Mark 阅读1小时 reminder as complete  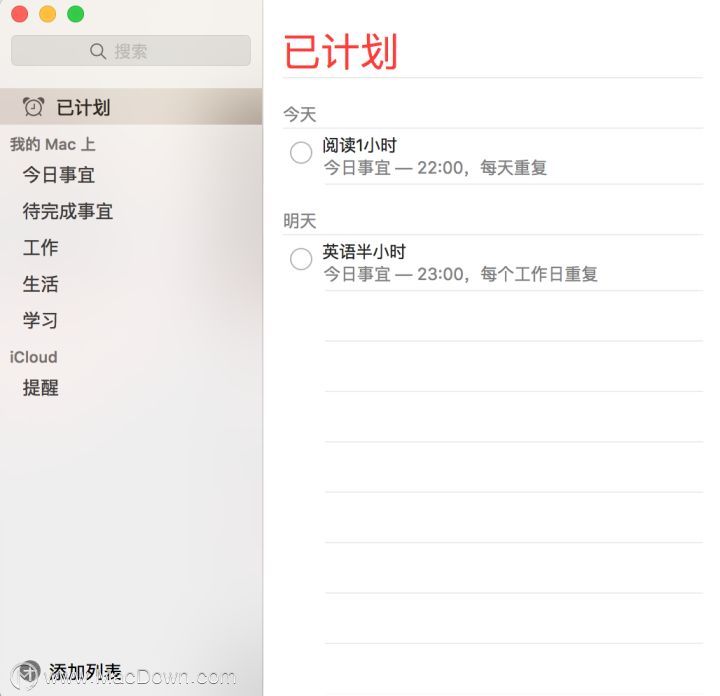point(301,152)
